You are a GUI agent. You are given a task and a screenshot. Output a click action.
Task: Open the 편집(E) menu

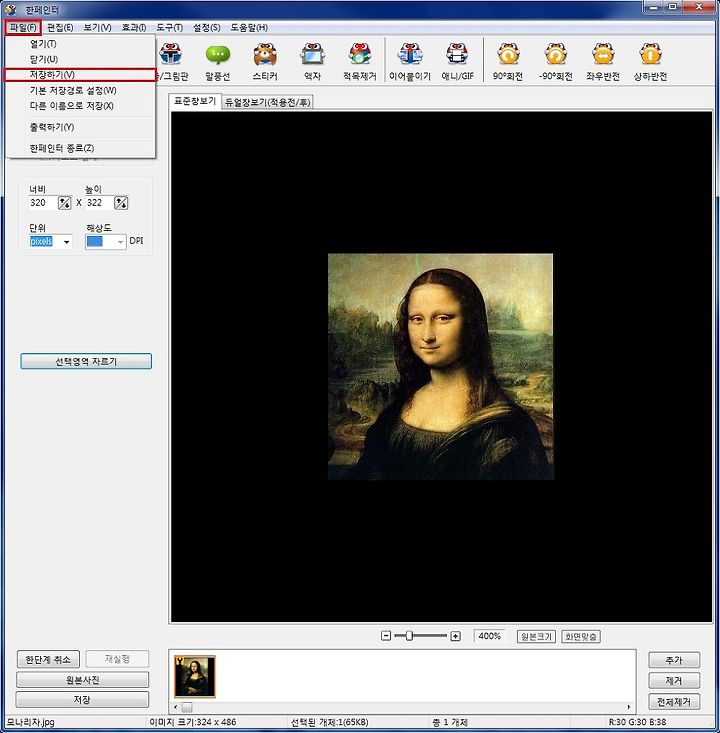click(60, 28)
